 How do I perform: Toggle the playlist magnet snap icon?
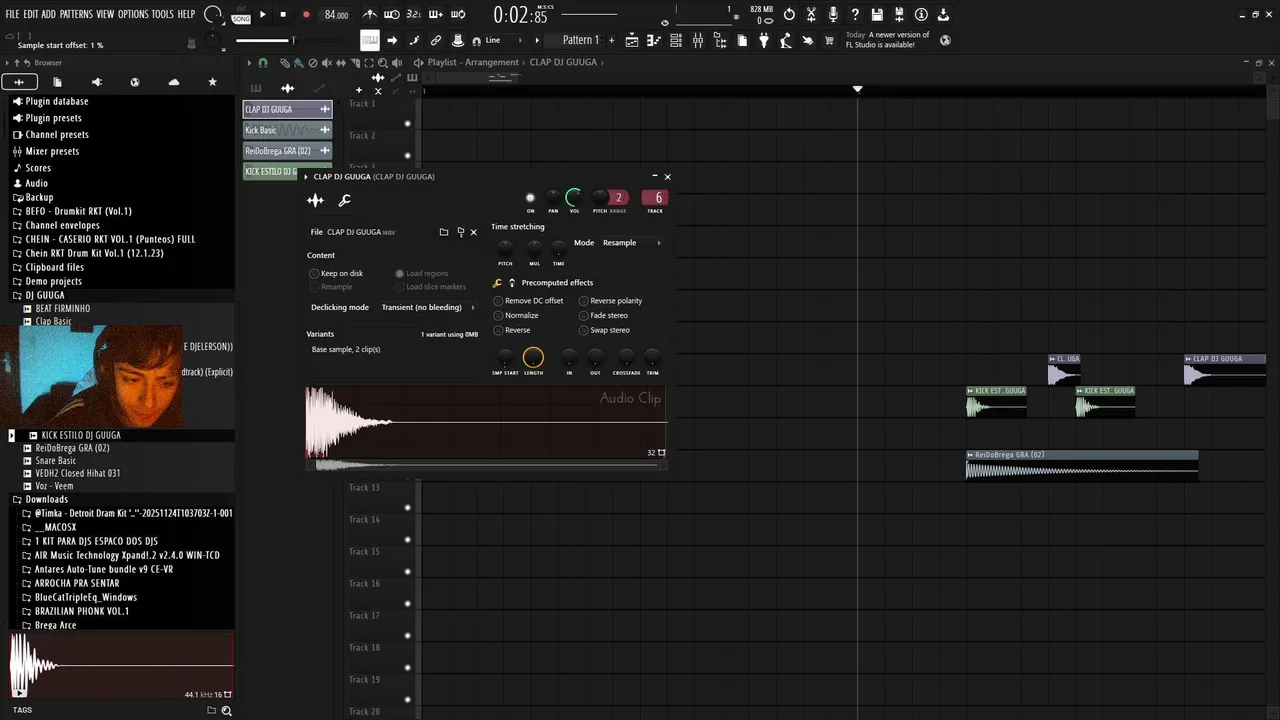point(263,62)
